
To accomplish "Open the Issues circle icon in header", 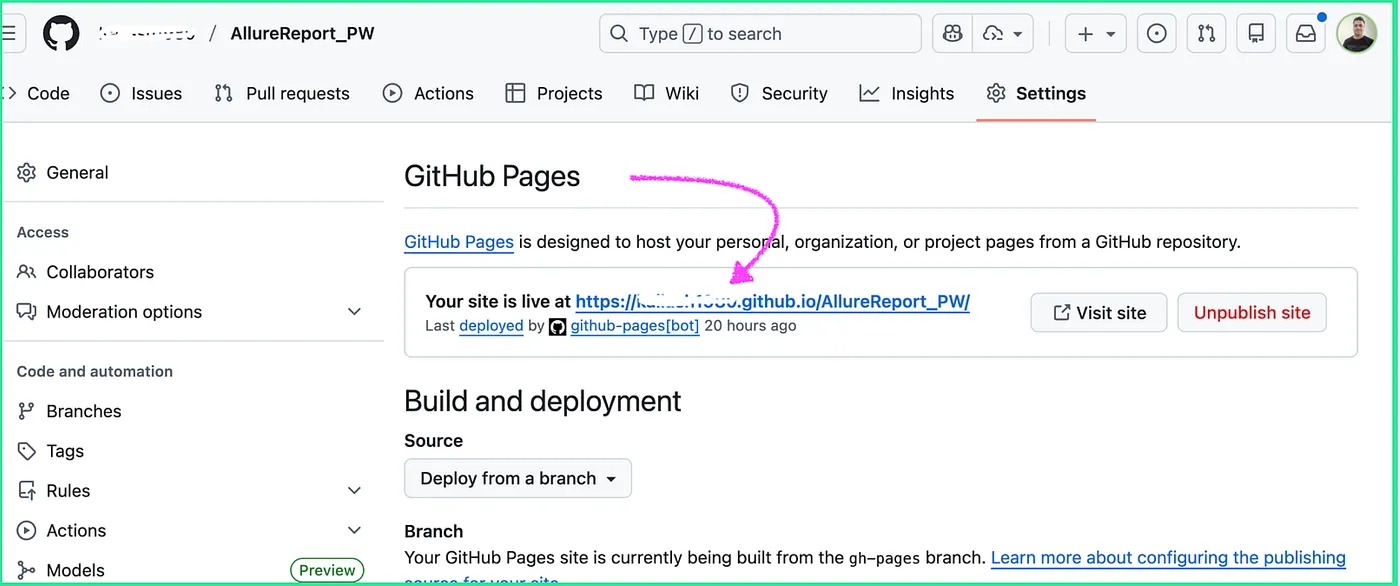I will coord(1156,34).
